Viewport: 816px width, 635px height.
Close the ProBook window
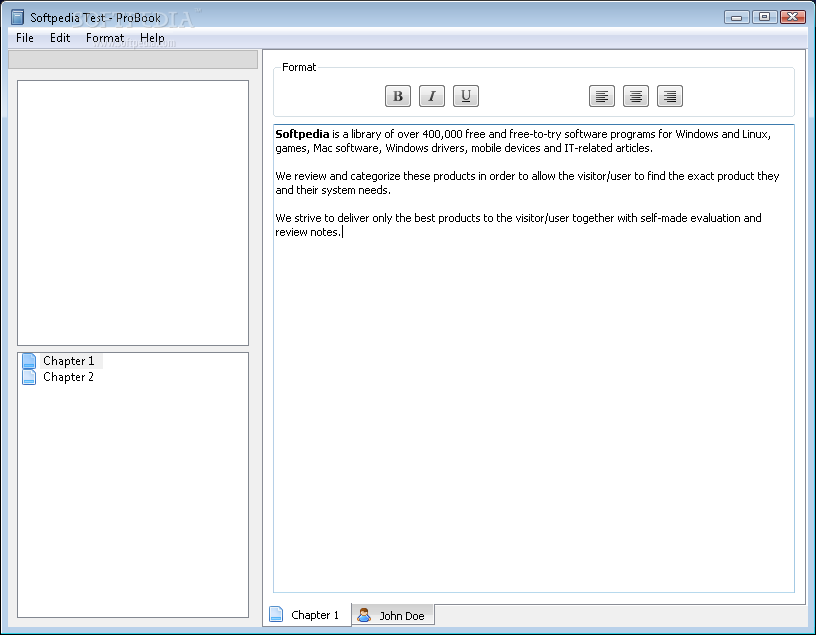point(793,17)
